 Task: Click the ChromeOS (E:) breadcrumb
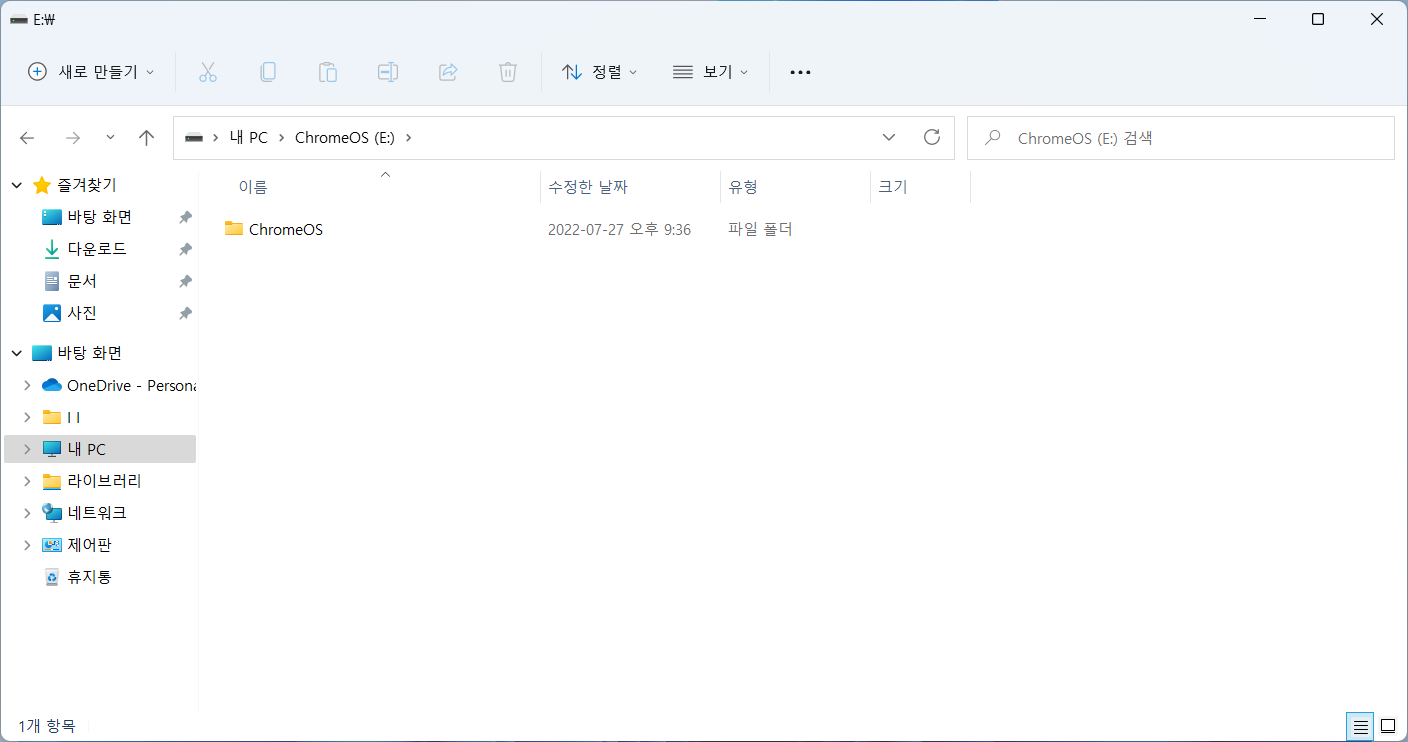point(345,138)
